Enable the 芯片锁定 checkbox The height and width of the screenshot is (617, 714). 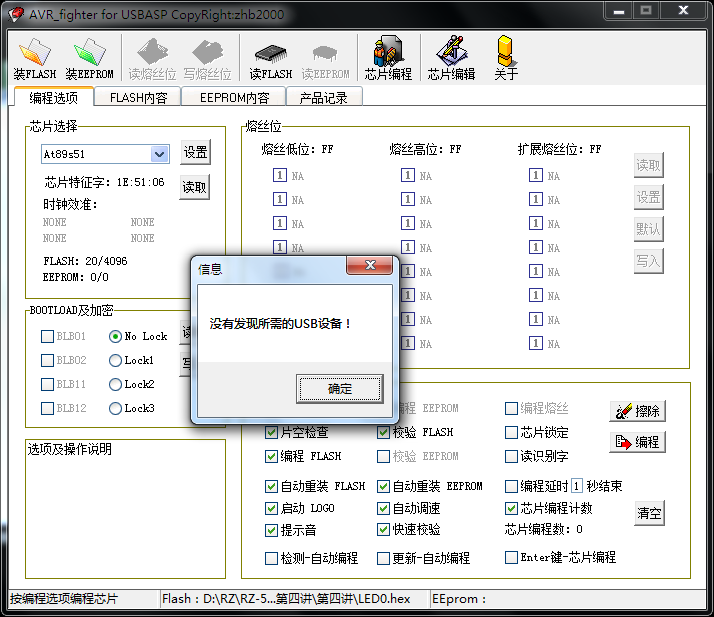(x=511, y=432)
